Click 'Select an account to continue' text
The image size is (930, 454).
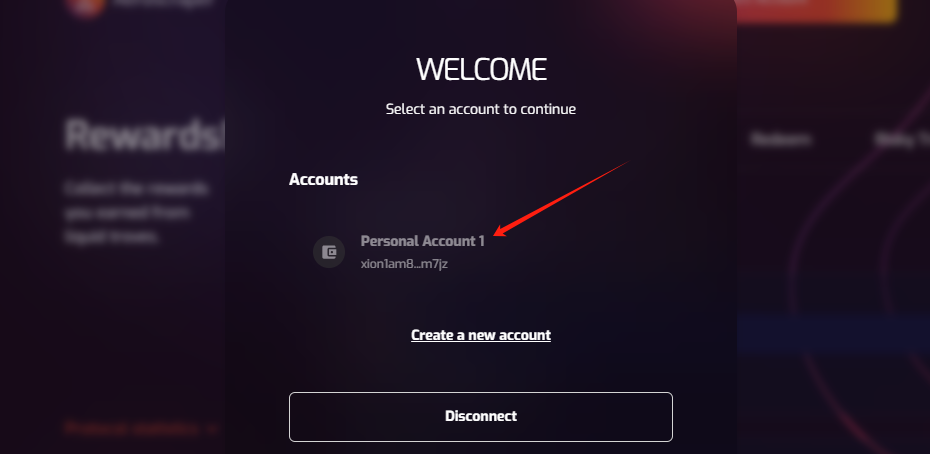point(481,109)
